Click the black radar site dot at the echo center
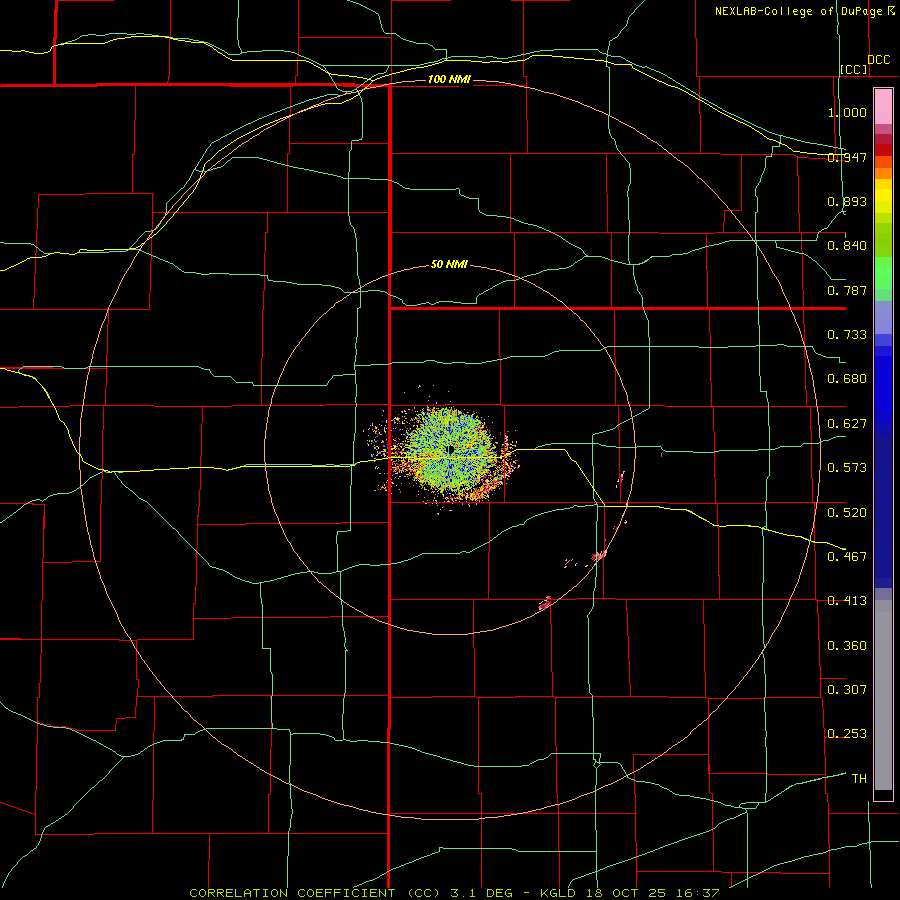This screenshot has width=900, height=900. (451, 449)
